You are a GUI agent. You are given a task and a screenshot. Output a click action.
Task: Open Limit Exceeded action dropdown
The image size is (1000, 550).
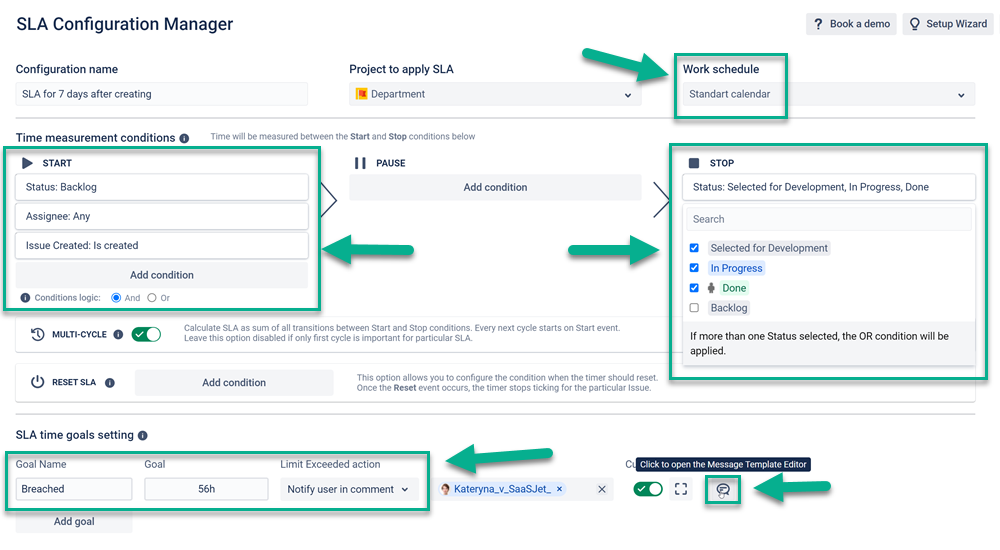tap(348, 489)
